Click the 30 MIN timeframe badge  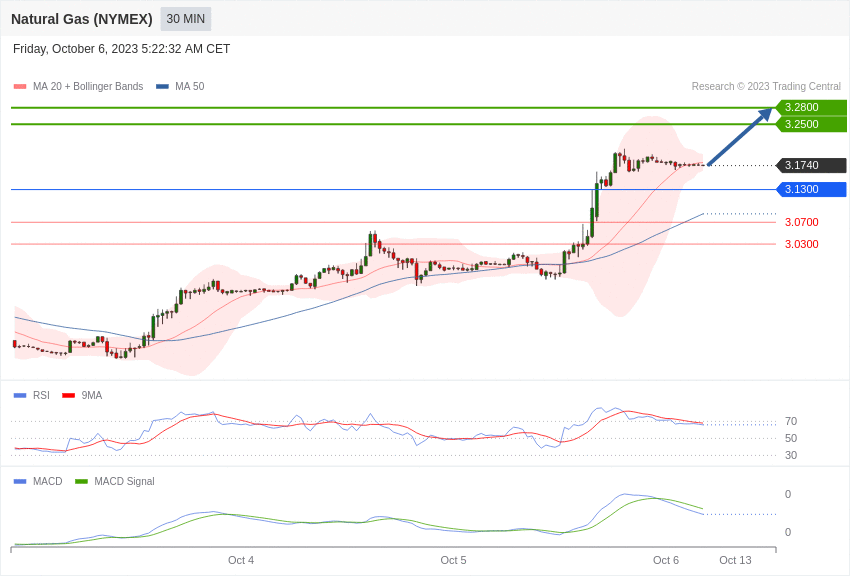[185, 19]
